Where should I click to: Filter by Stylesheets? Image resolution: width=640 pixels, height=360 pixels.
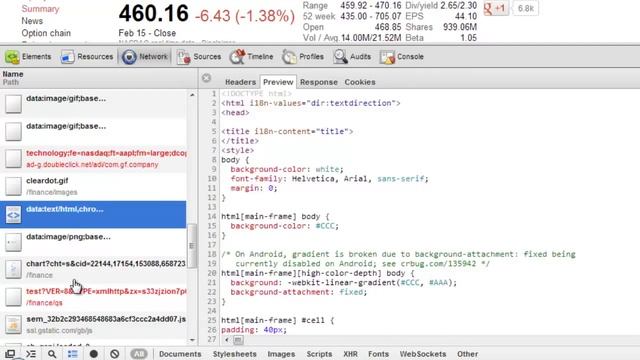pyautogui.click(x=235, y=354)
